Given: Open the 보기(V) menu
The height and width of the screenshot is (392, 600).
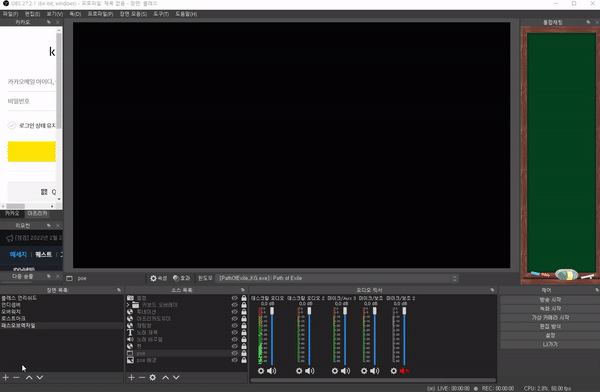Looking at the screenshot, I should pyautogui.click(x=55, y=14).
